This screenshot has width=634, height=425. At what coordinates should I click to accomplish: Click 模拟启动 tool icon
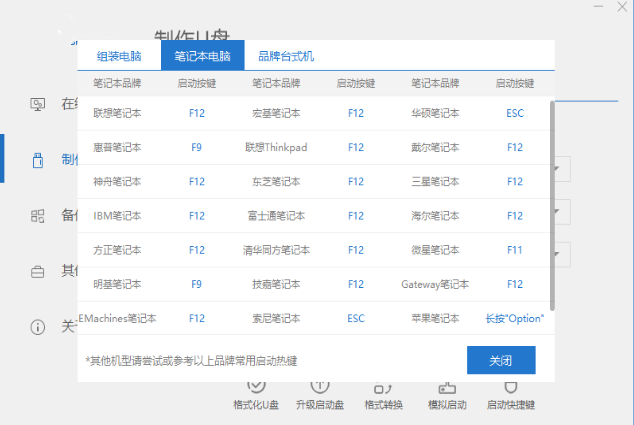point(447,388)
